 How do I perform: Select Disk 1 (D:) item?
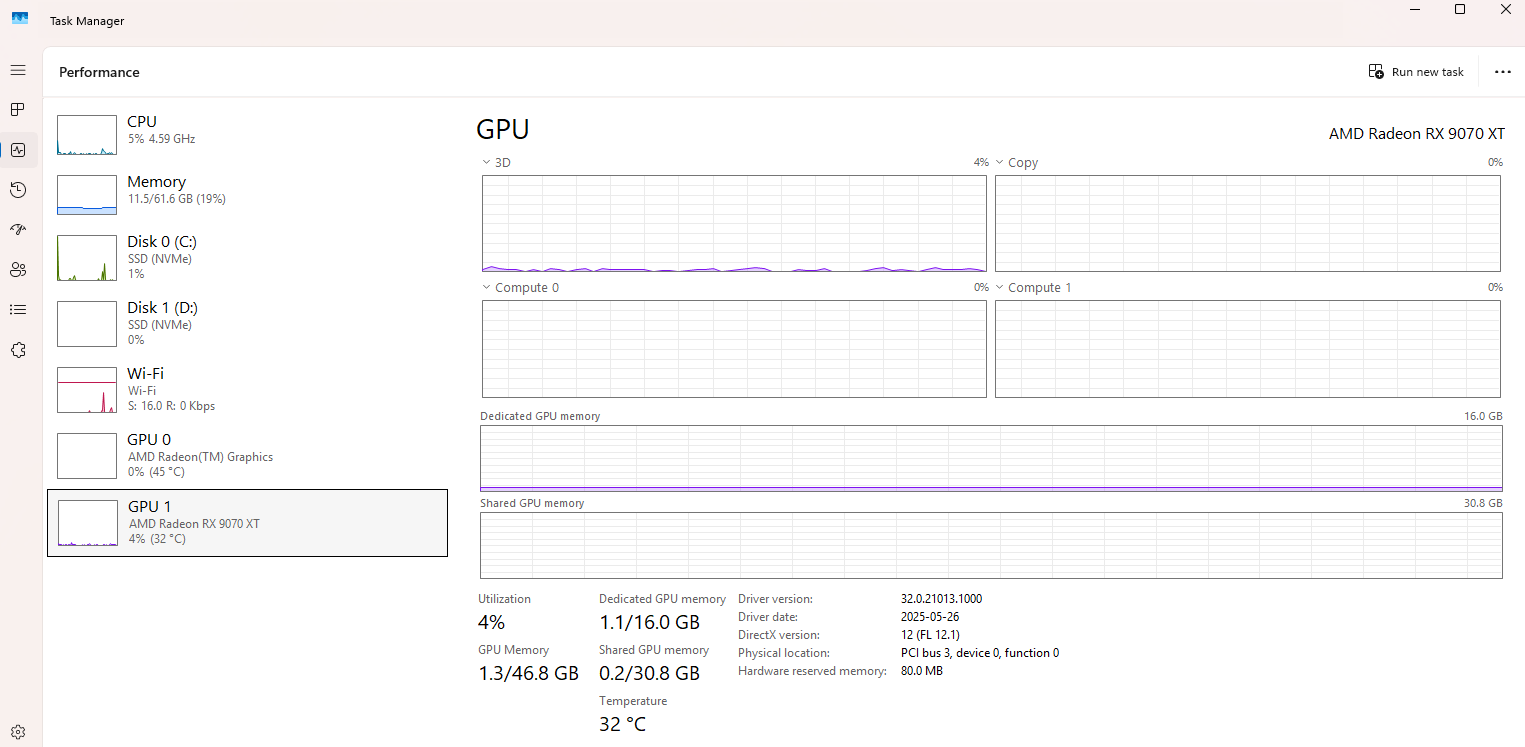[x=247, y=322]
